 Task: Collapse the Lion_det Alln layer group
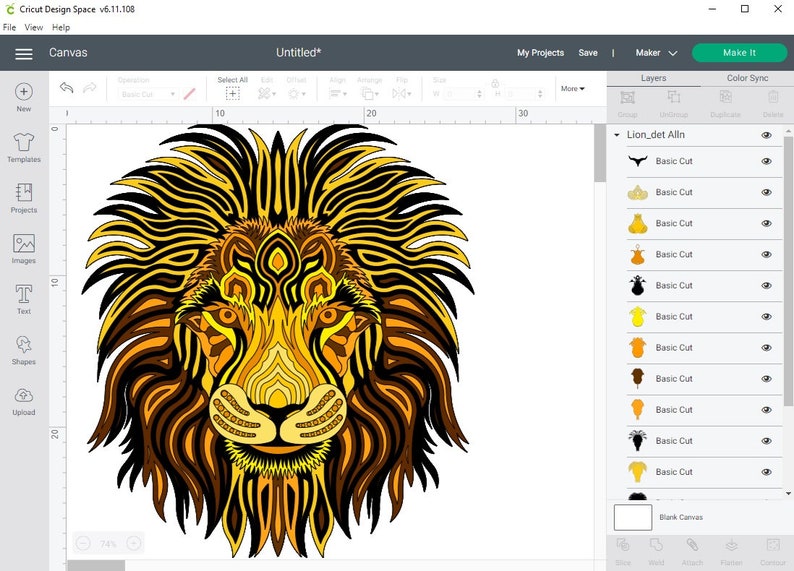pyautogui.click(x=617, y=135)
